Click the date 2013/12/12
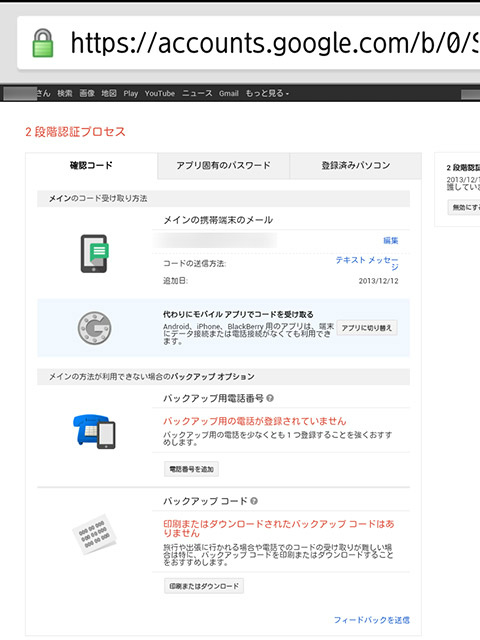The width and height of the screenshot is (480, 640). coord(378,281)
